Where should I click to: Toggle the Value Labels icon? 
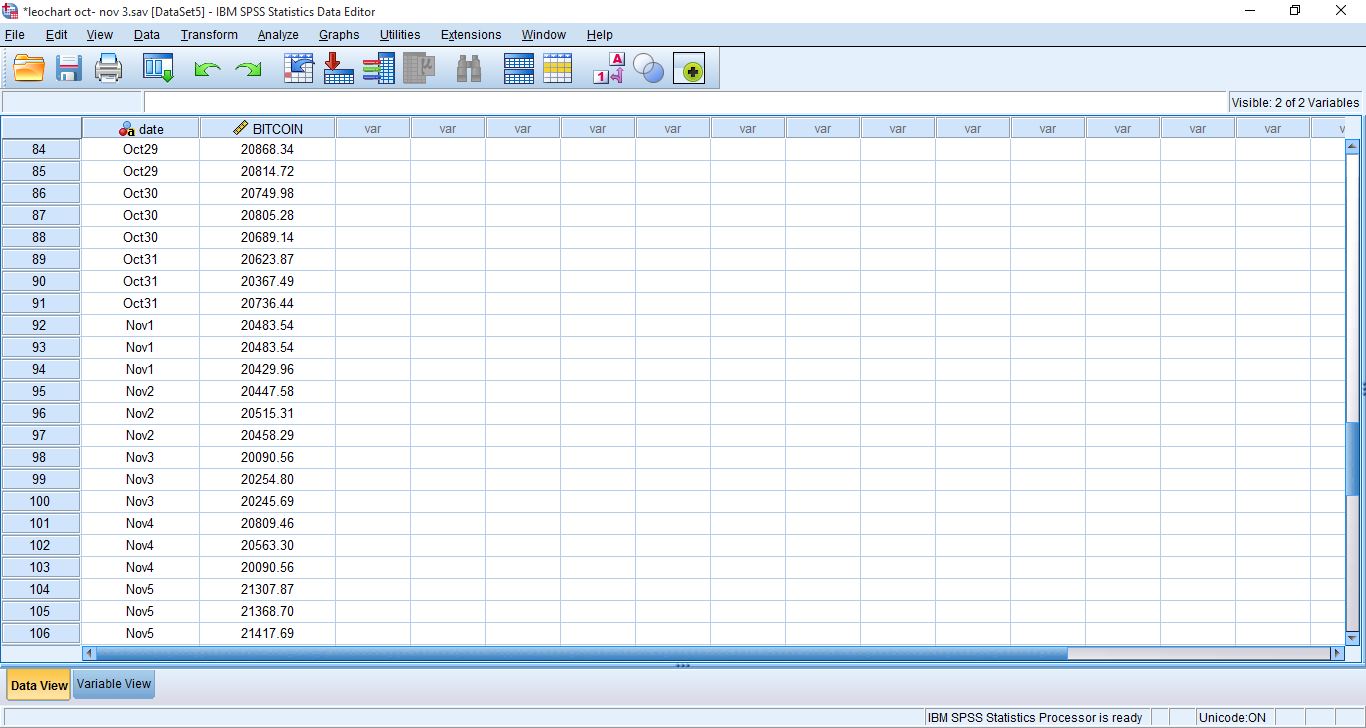pos(608,69)
